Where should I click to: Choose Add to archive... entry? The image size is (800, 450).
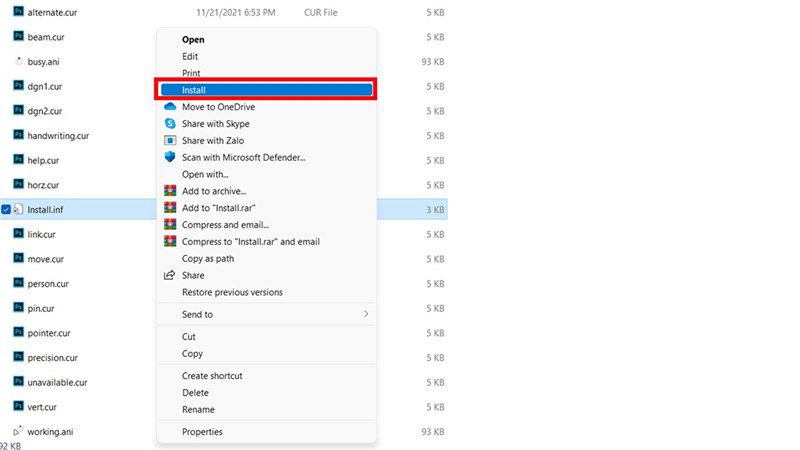pyautogui.click(x=214, y=191)
